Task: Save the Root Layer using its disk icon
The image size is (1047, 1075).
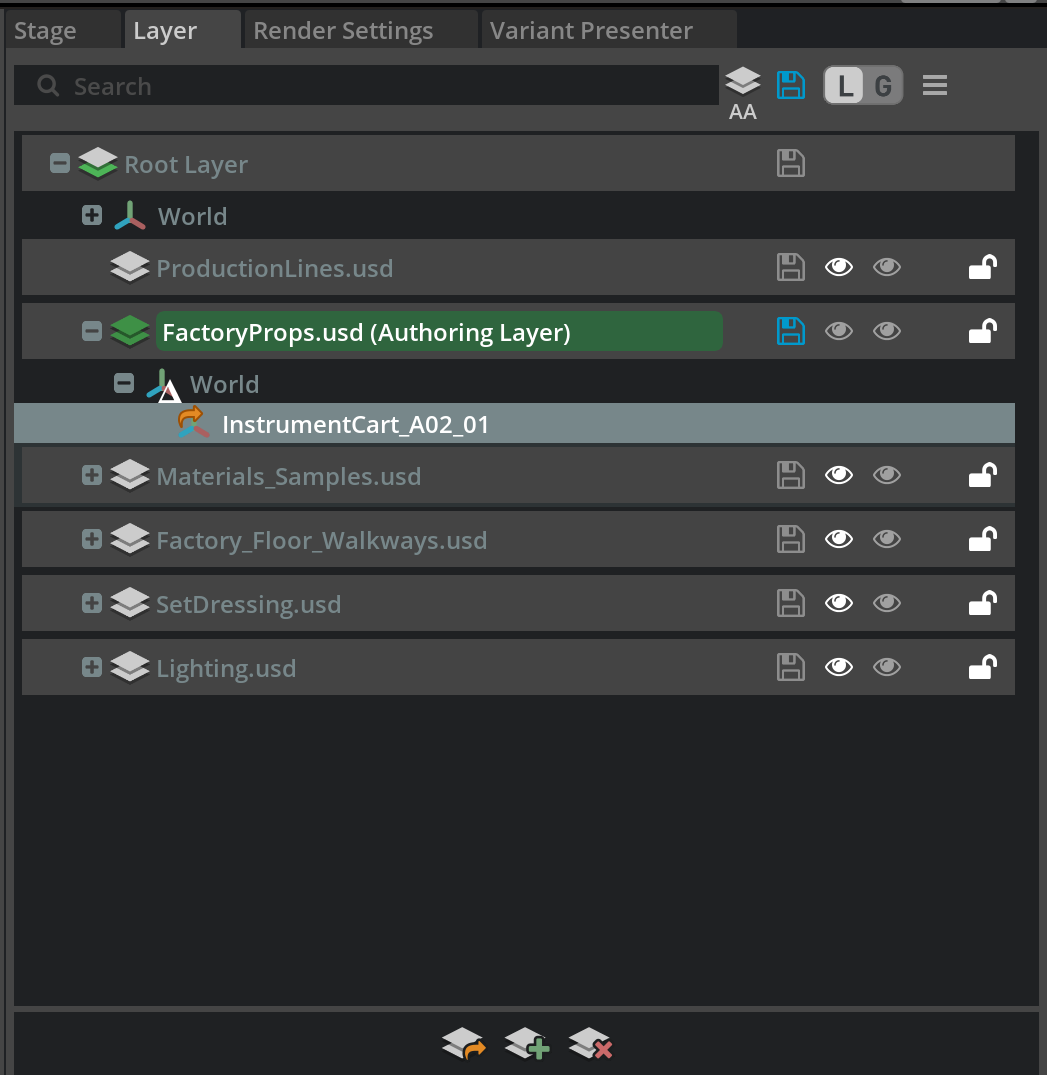Action: coord(791,164)
